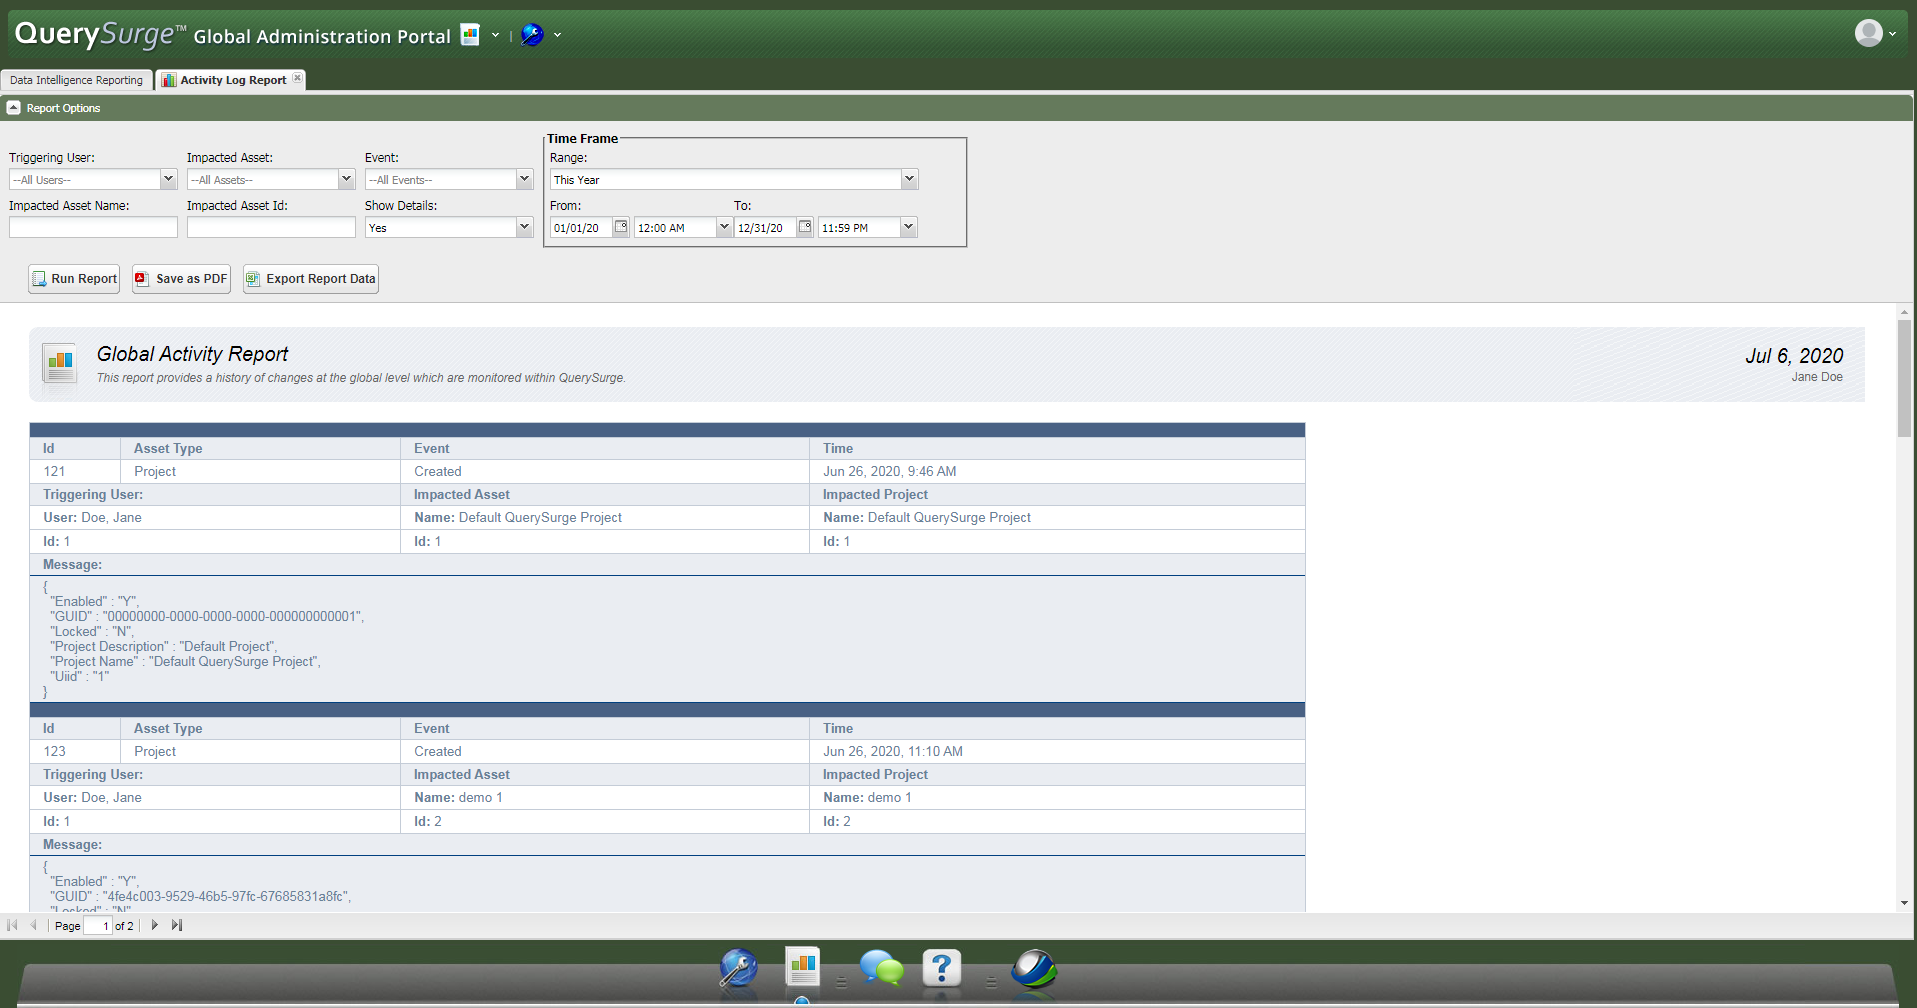The height and width of the screenshot is (1008, 1917).
Task: Click the scrollbar down arrow
Action: coord(1904,903)
